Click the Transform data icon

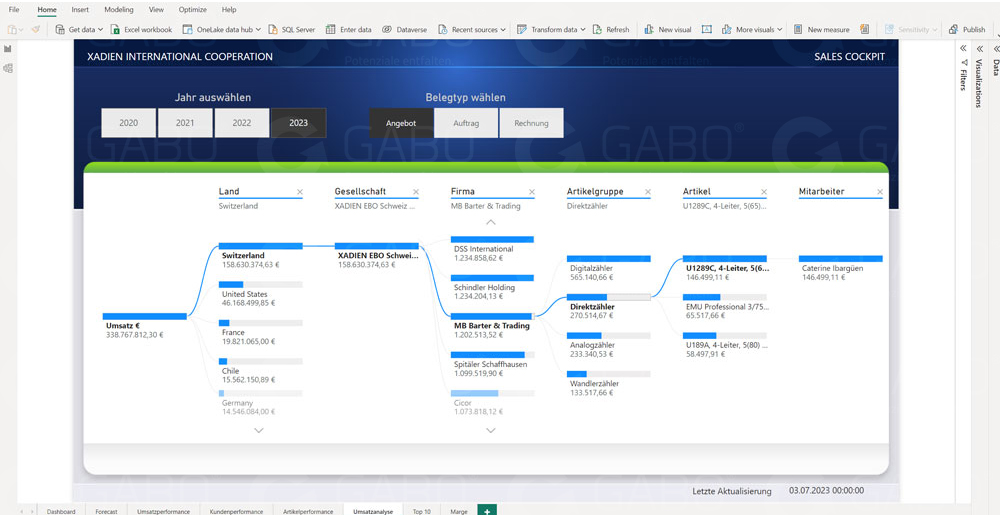pos(522,29)
